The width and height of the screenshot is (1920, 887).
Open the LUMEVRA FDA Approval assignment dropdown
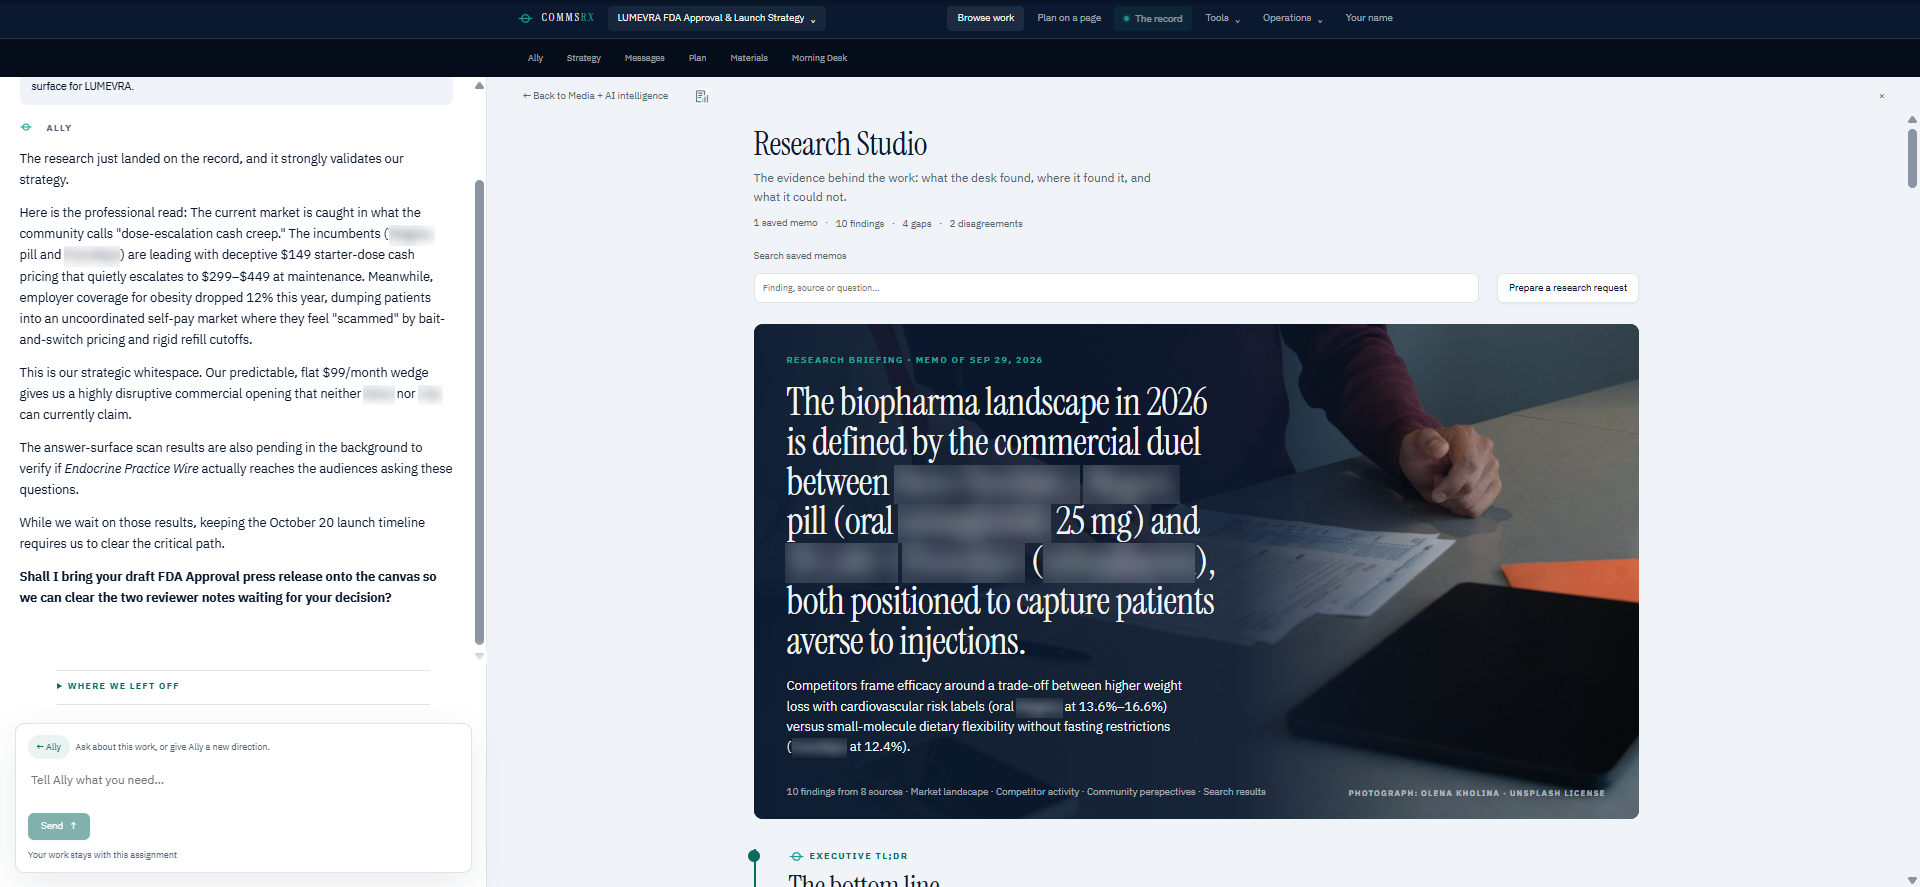tap(716, 18)
